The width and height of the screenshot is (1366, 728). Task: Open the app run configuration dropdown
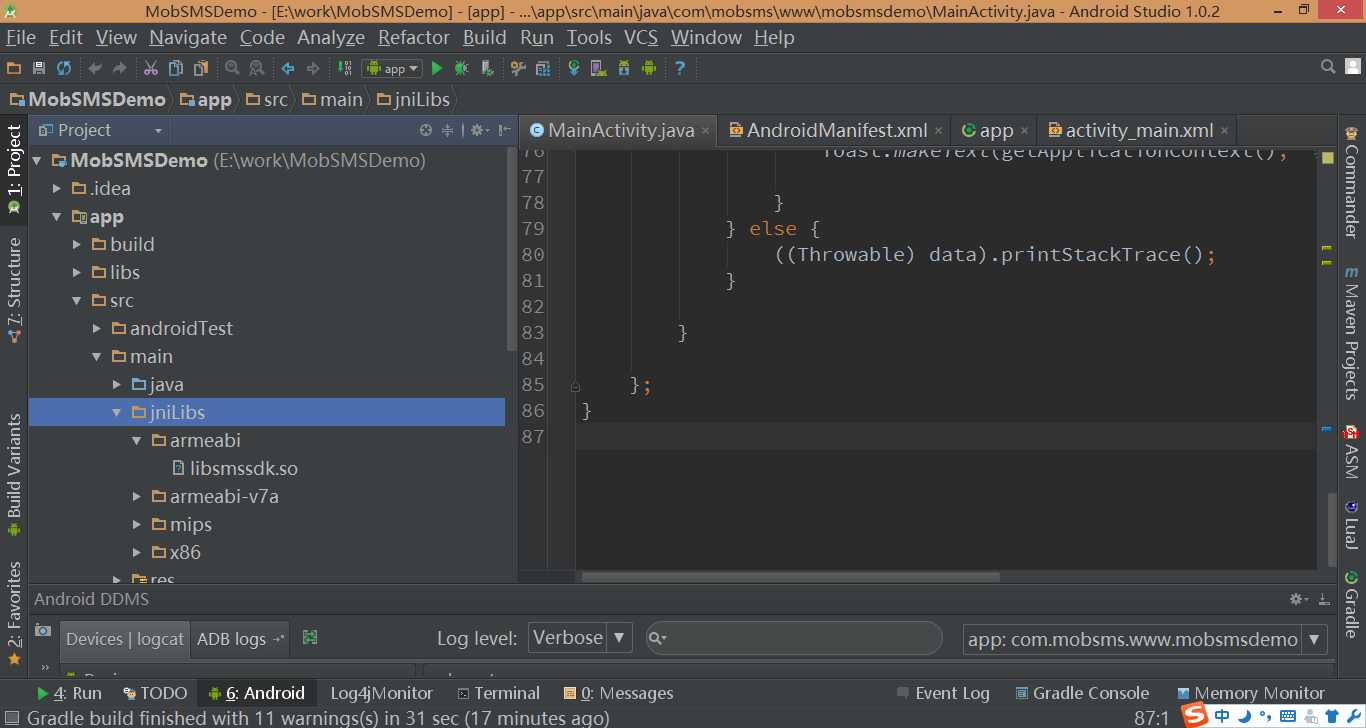[x=393, y=68]
